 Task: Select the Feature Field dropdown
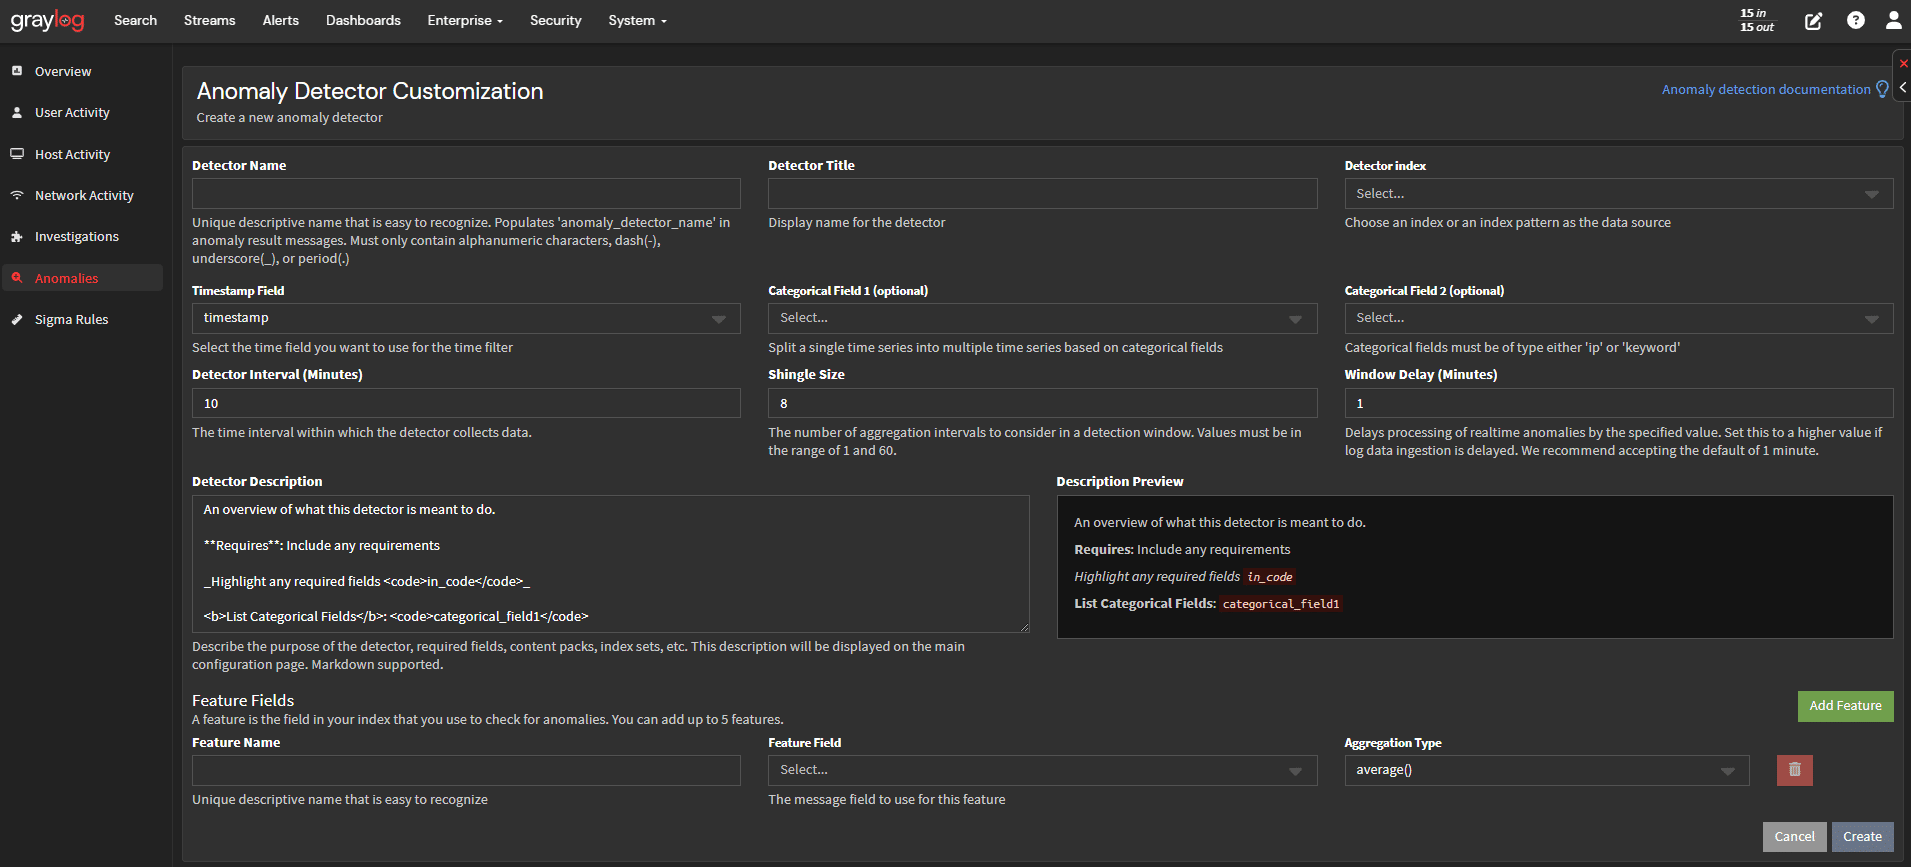point(1041,770)
